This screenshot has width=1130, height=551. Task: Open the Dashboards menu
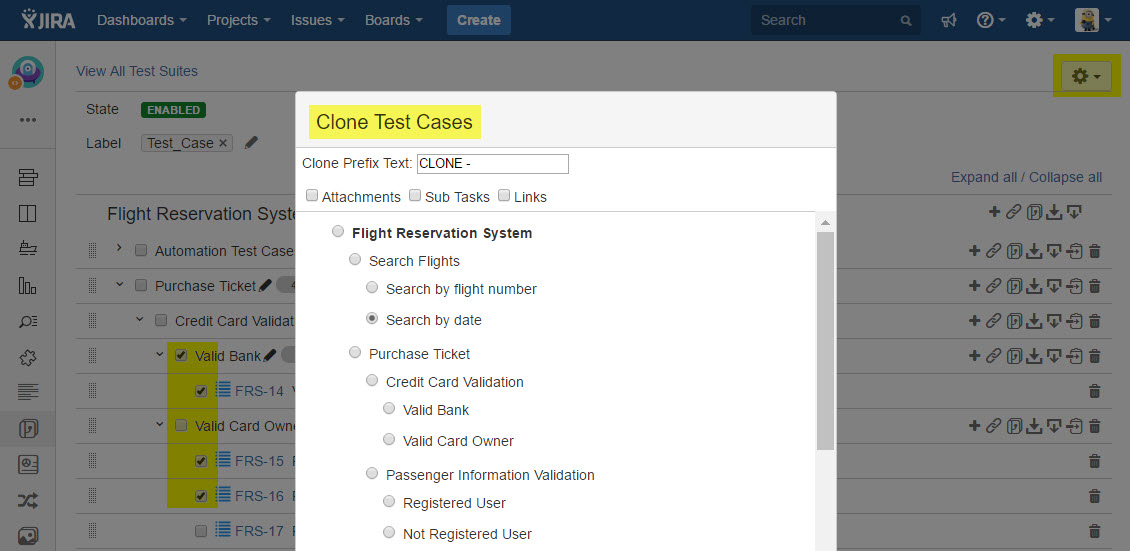coord(141,20)
